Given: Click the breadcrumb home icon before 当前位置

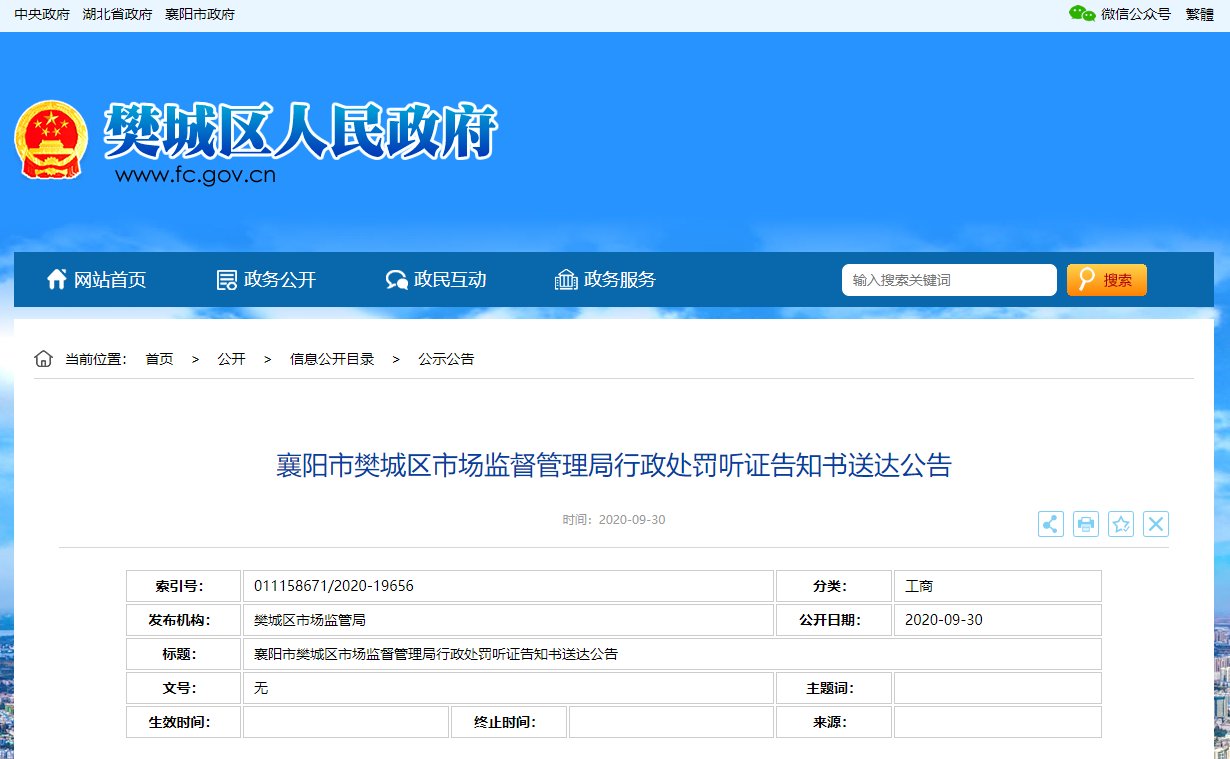Looking at the screenshot, I should tap(43, 357).
